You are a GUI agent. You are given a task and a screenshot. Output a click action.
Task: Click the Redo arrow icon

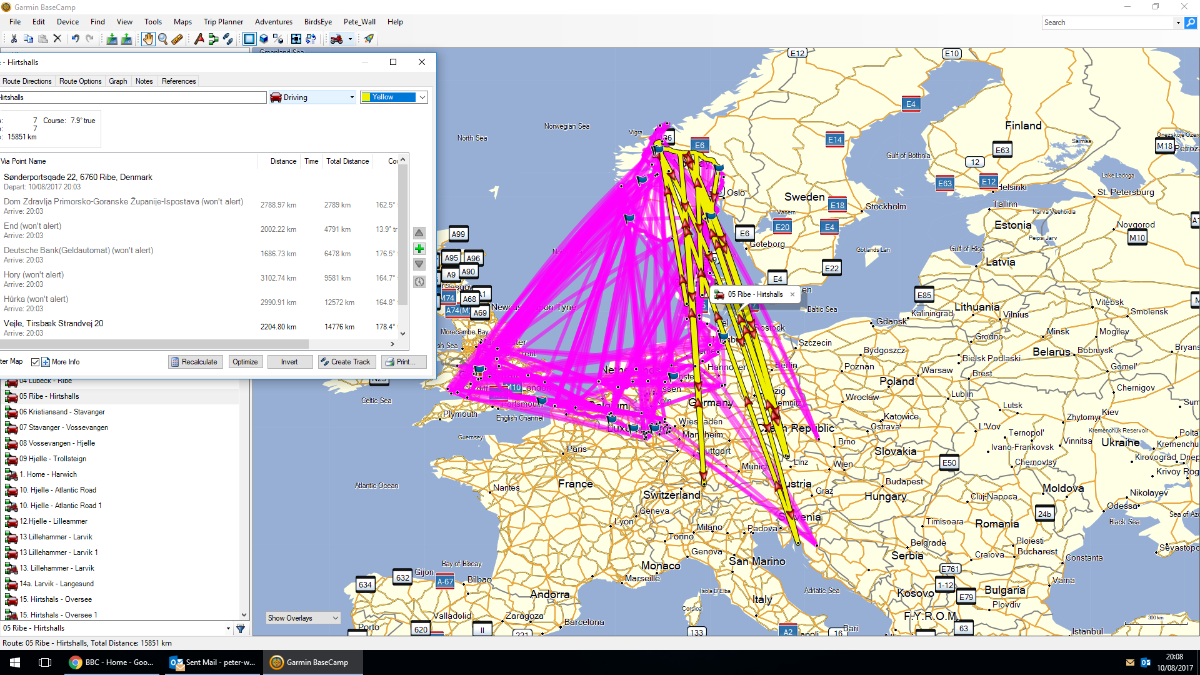coord(89,39)
